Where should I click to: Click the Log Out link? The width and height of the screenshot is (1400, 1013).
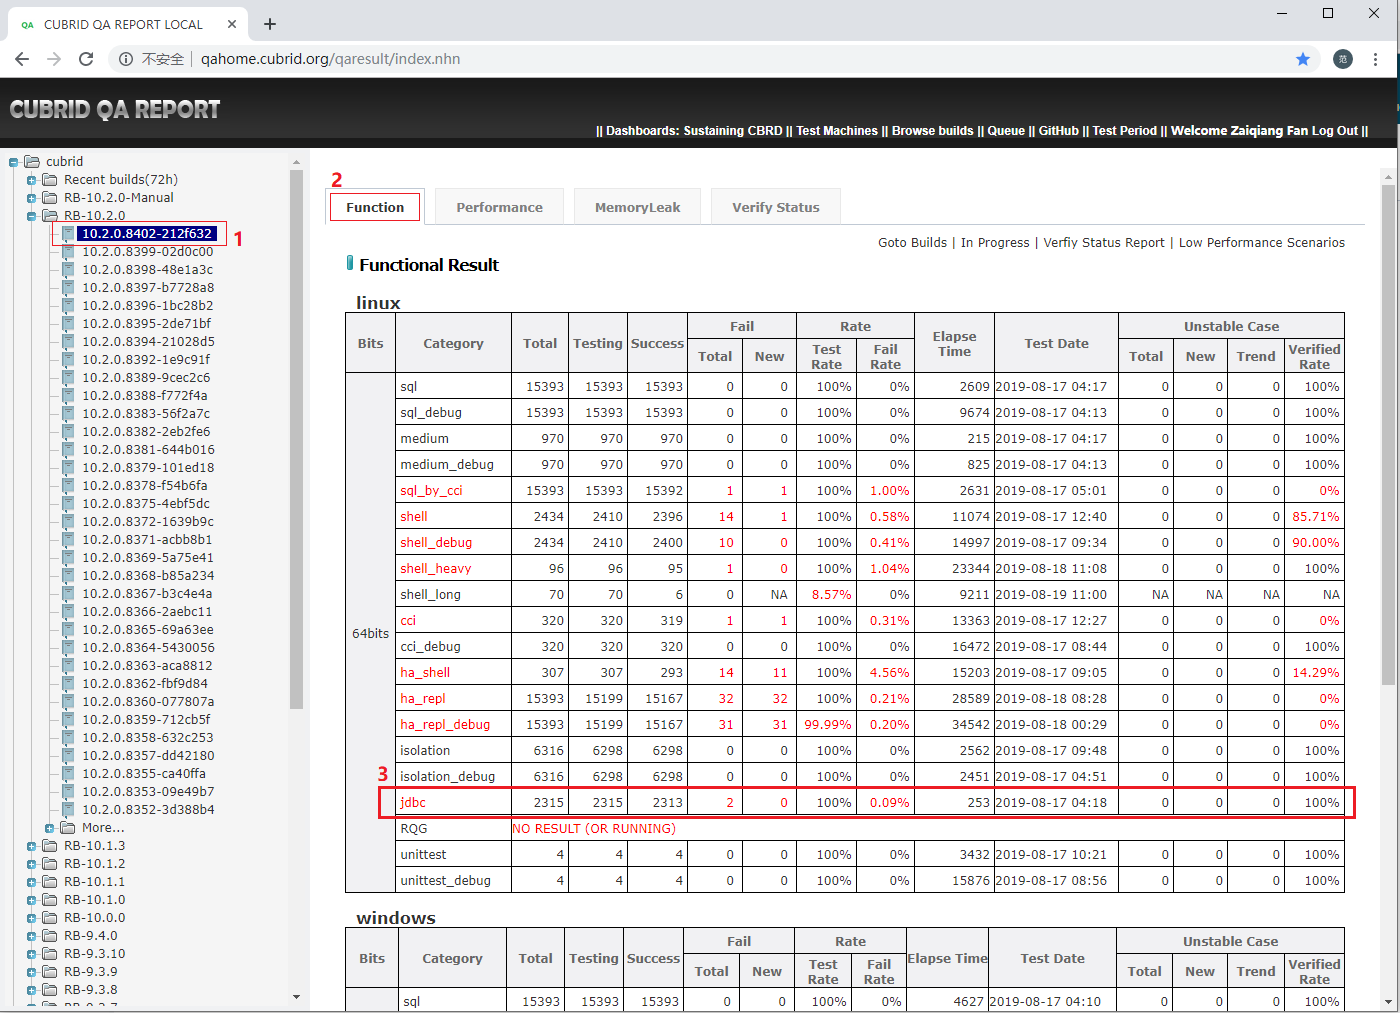1335,131
